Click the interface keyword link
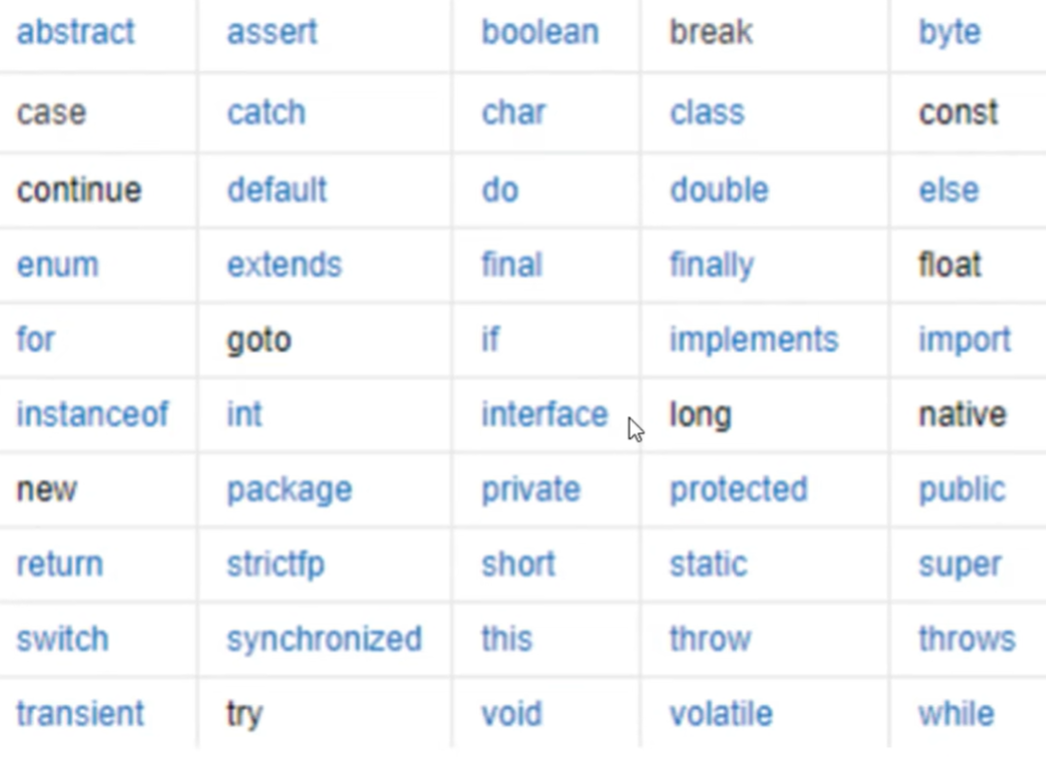Viewport: 1046px width, 768px height. click(x=545, y=414)
